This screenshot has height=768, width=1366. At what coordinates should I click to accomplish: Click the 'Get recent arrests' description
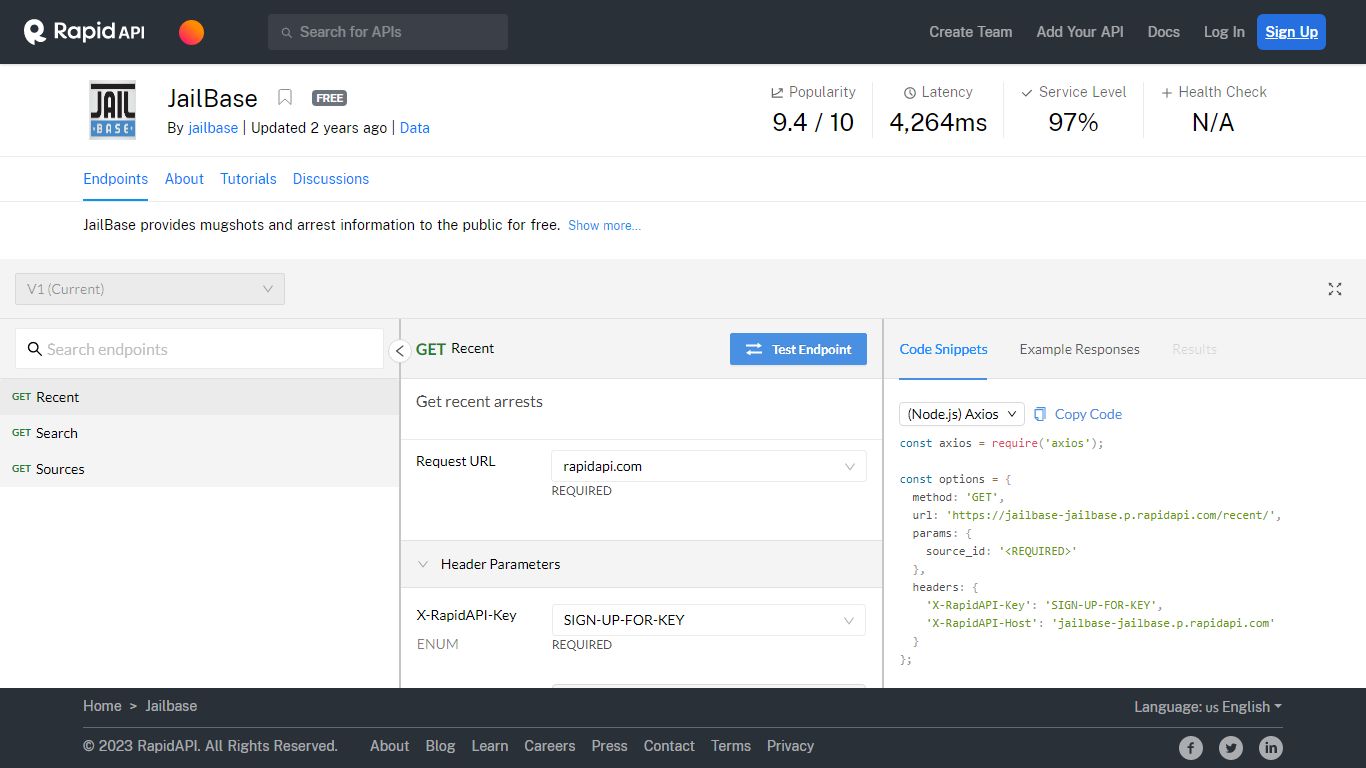[479, 402]
